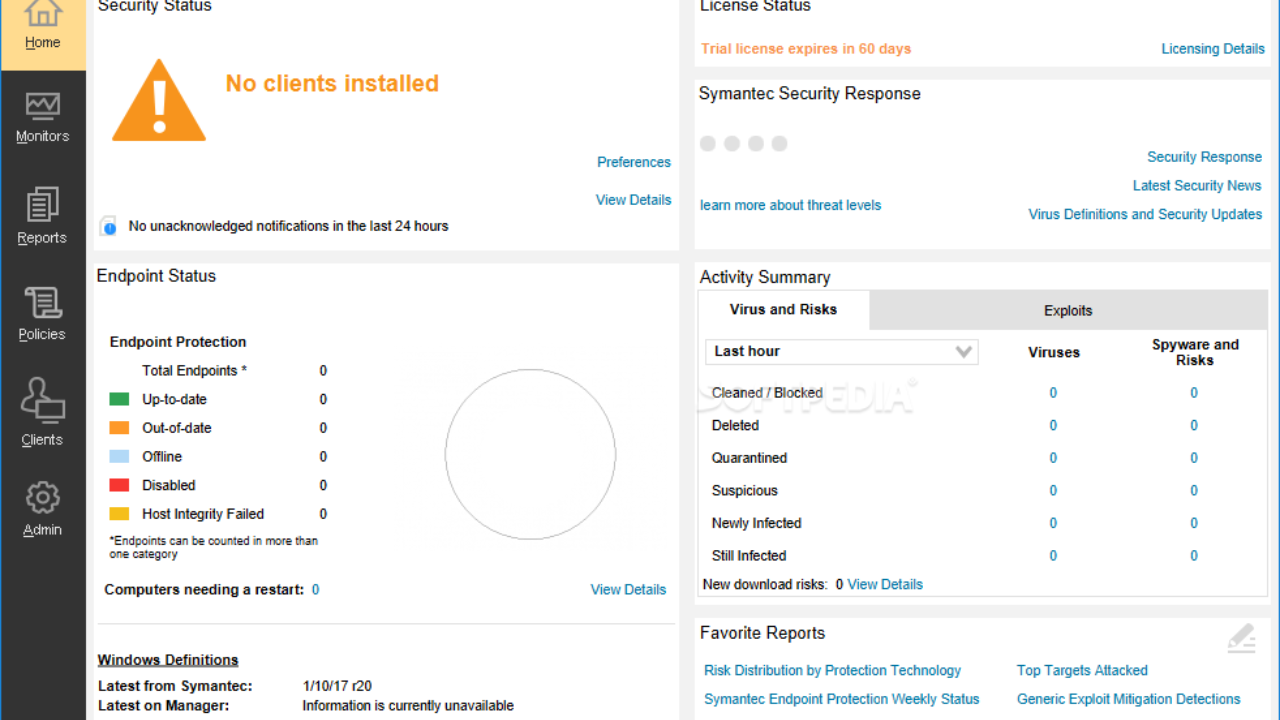Open View Details for new download risks
This screenshot has width=1280, height=720.
click(x=885, y=585)
